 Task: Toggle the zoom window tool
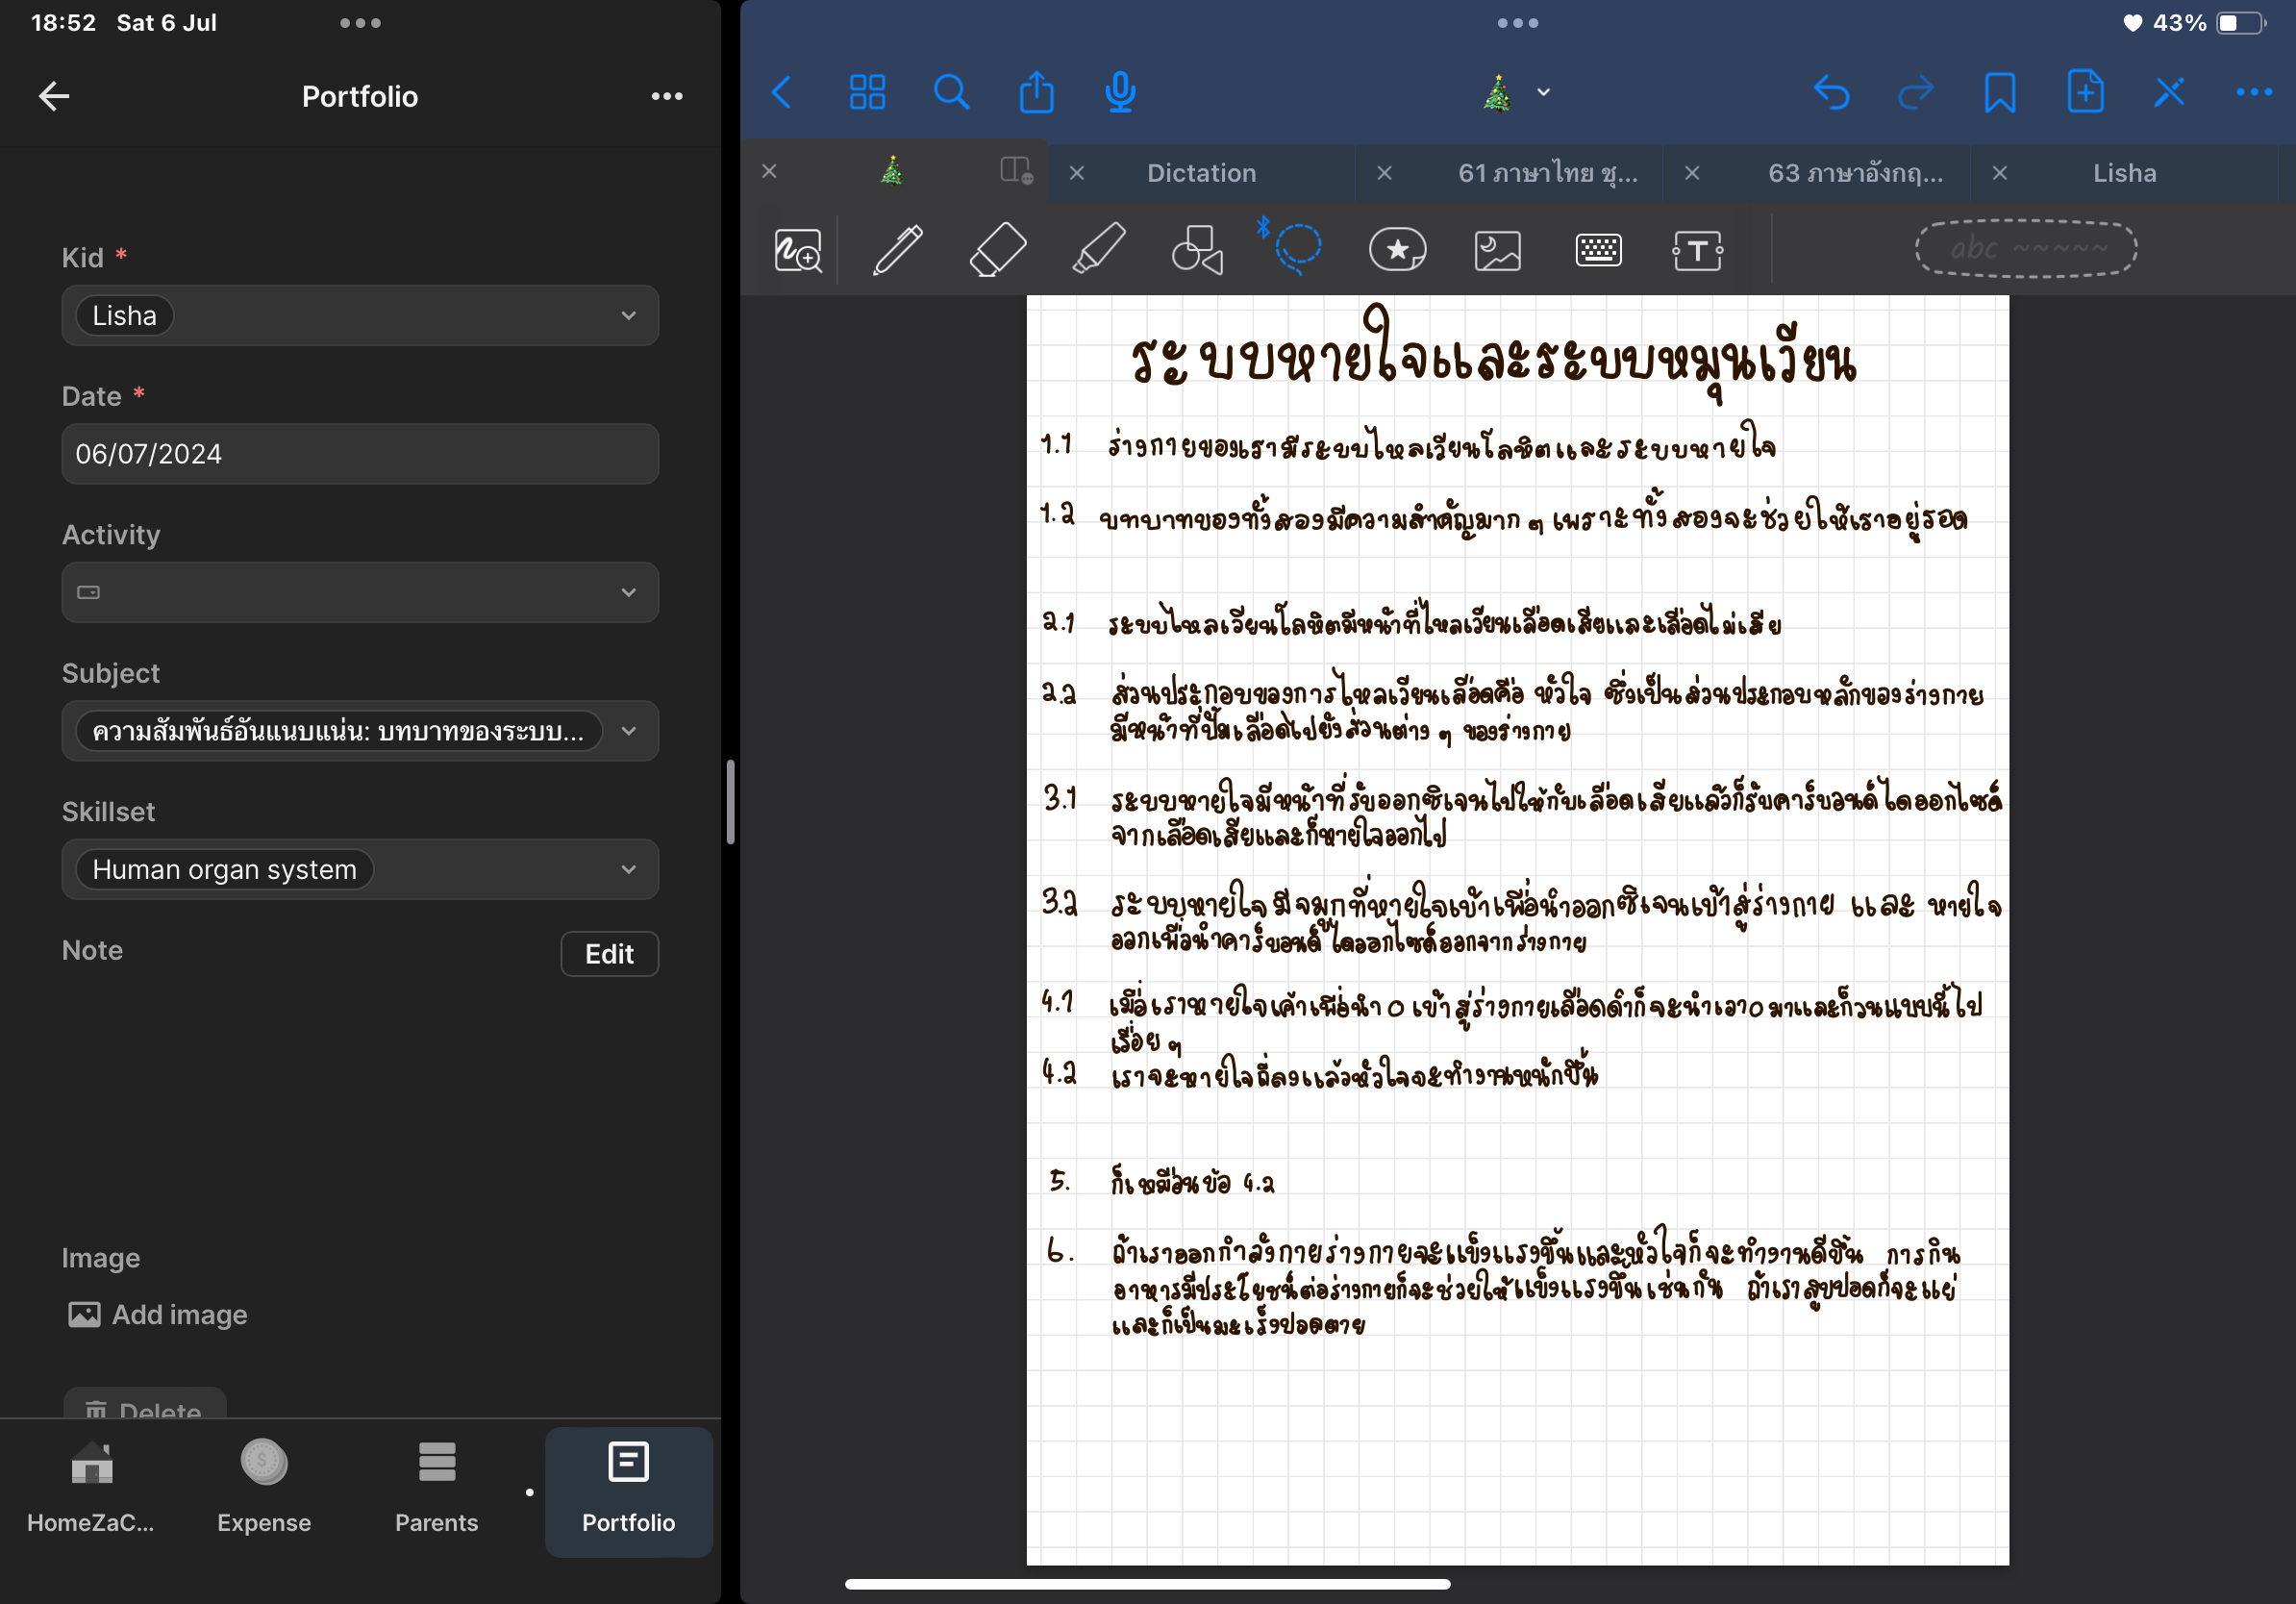click(797, 250)
